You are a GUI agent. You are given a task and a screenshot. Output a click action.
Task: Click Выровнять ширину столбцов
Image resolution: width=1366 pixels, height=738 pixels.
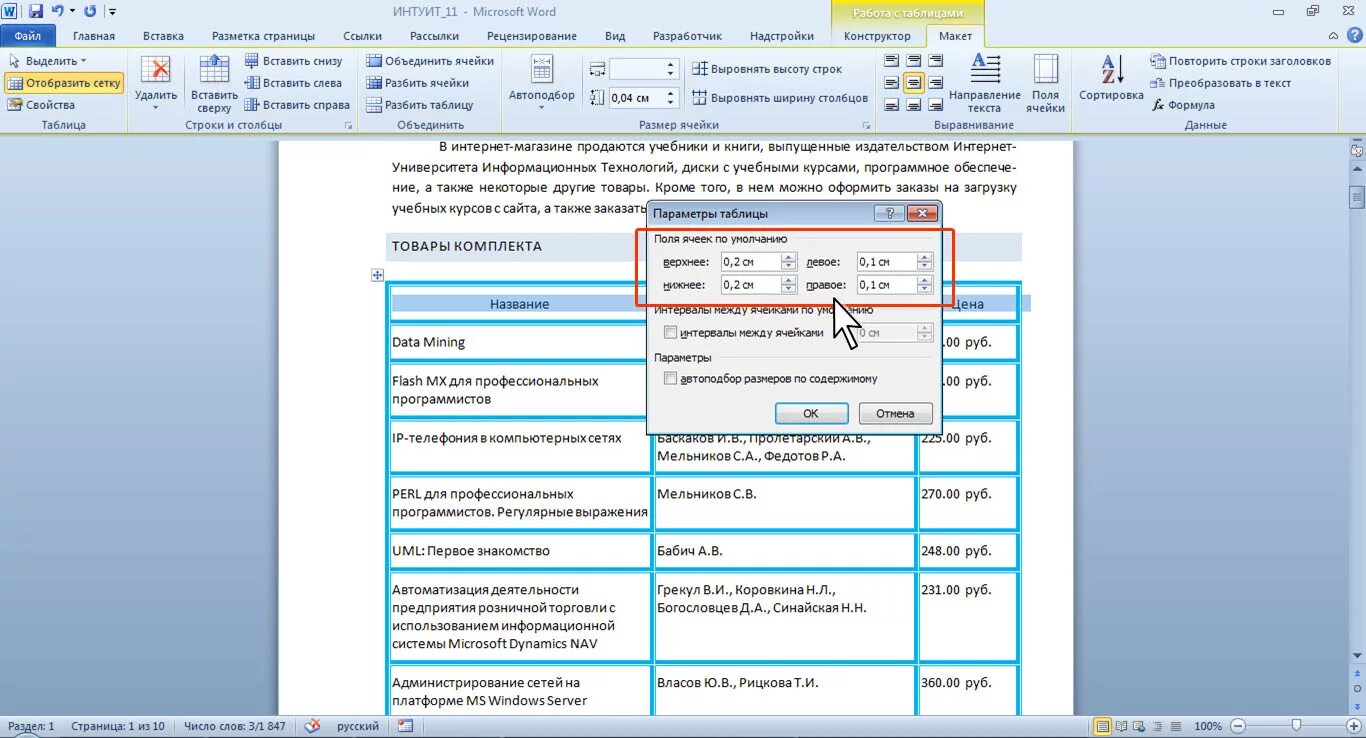(x=780, y=98)
